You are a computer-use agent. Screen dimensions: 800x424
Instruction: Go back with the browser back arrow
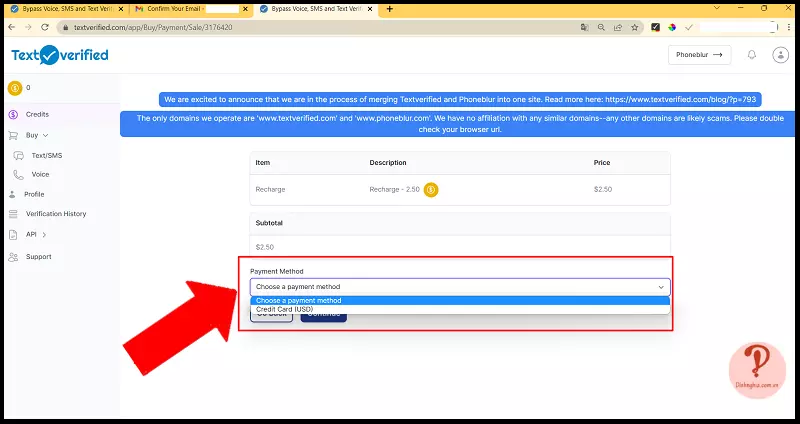[x=14, y=27]
